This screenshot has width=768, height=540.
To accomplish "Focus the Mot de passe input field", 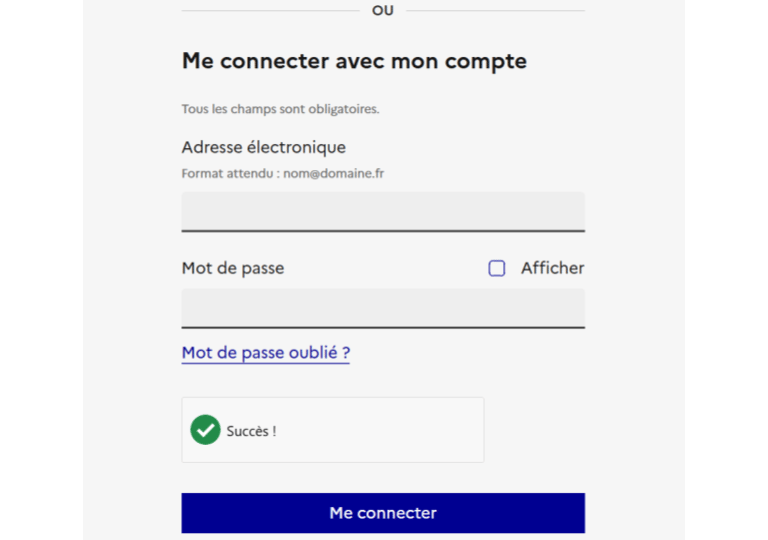I will click(383, 308).
